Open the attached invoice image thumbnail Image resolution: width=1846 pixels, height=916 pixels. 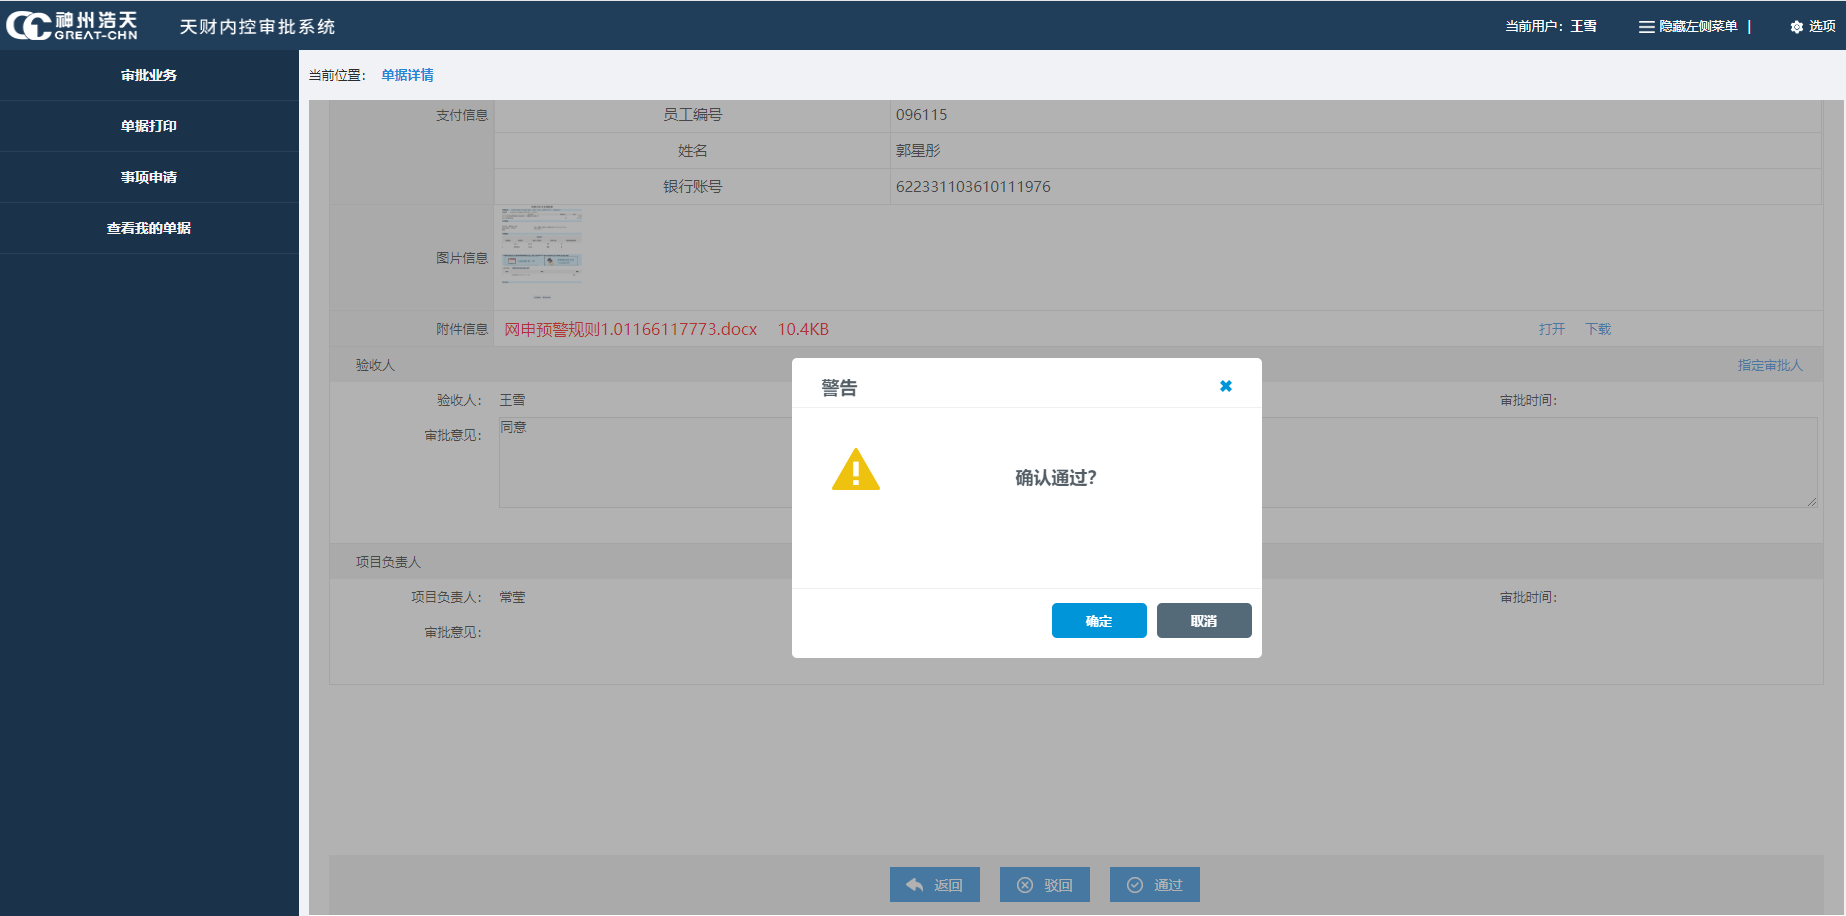coord(540,254)
